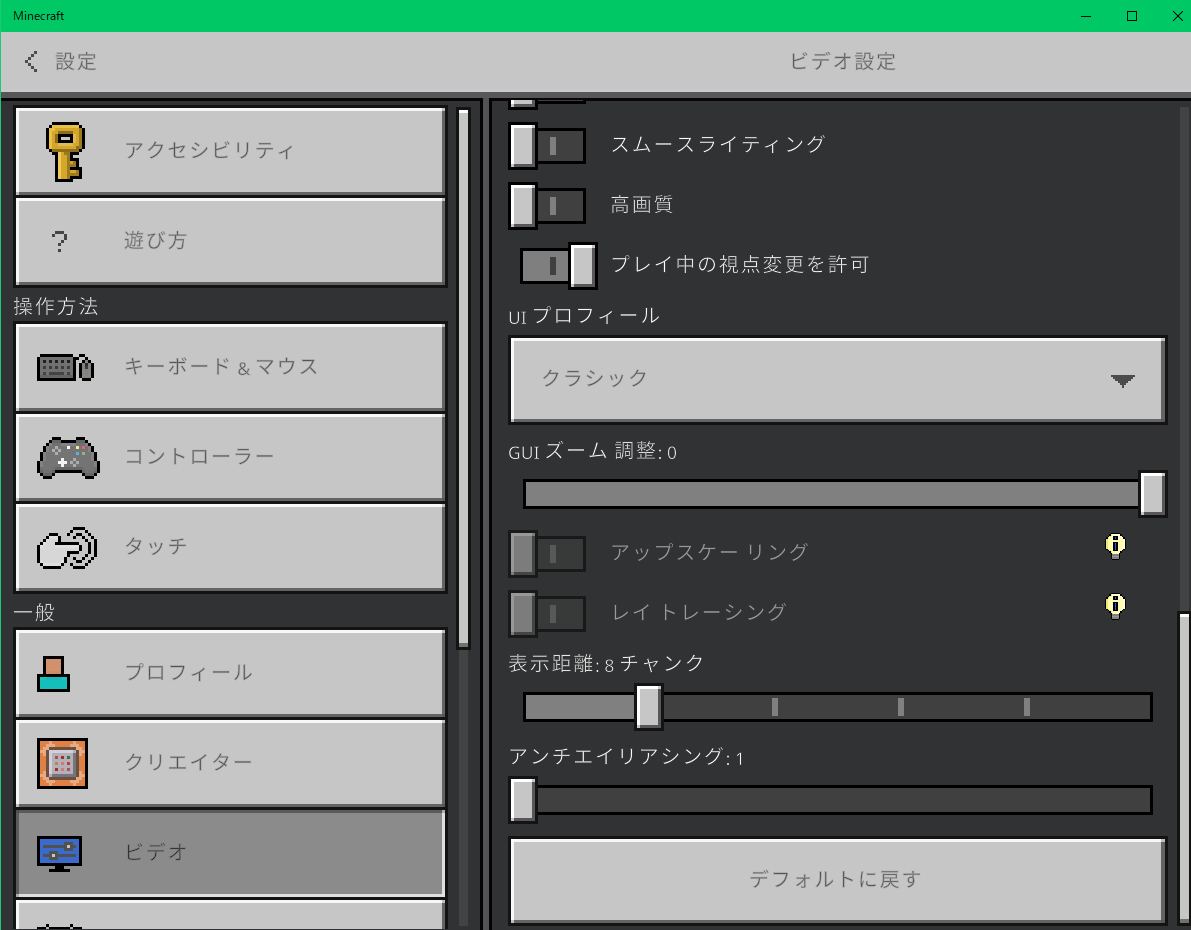Click the 表示距離: 8 チャンク label
Viewport: 1191px width, 930px height.
click(606, 664)
